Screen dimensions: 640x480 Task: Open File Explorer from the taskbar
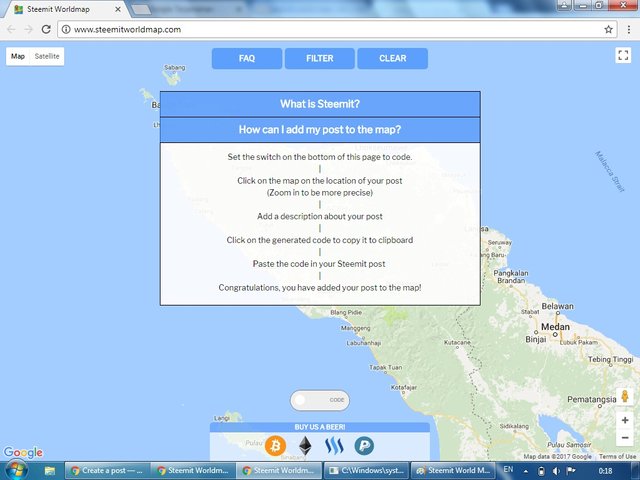49,471
